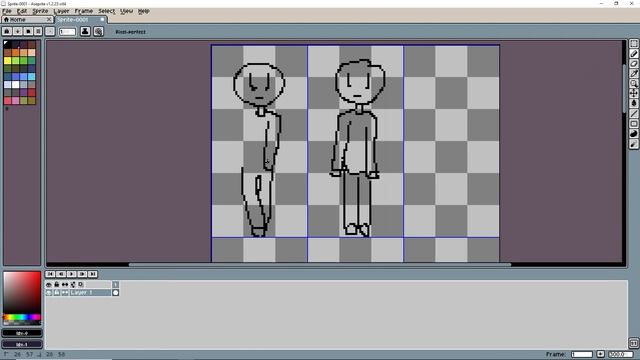
Task: Play the animation
Action: point(71,274)
